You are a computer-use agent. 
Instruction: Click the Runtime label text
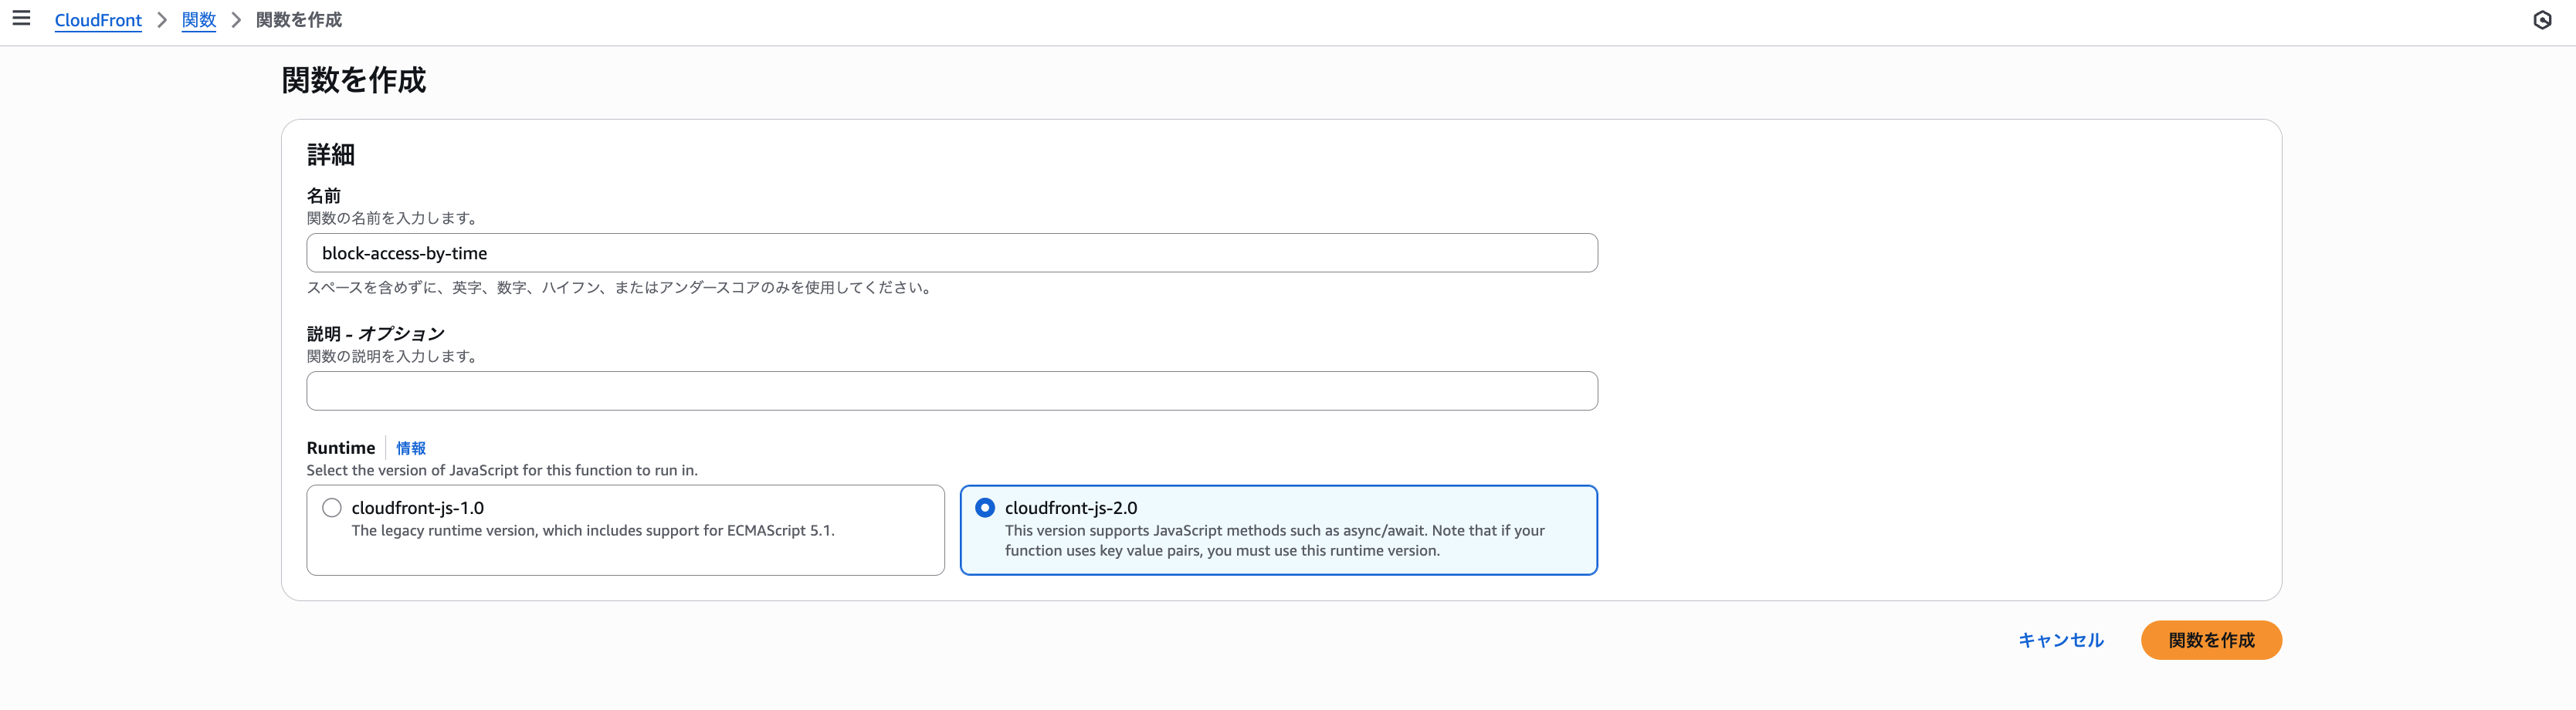[341, 448]
